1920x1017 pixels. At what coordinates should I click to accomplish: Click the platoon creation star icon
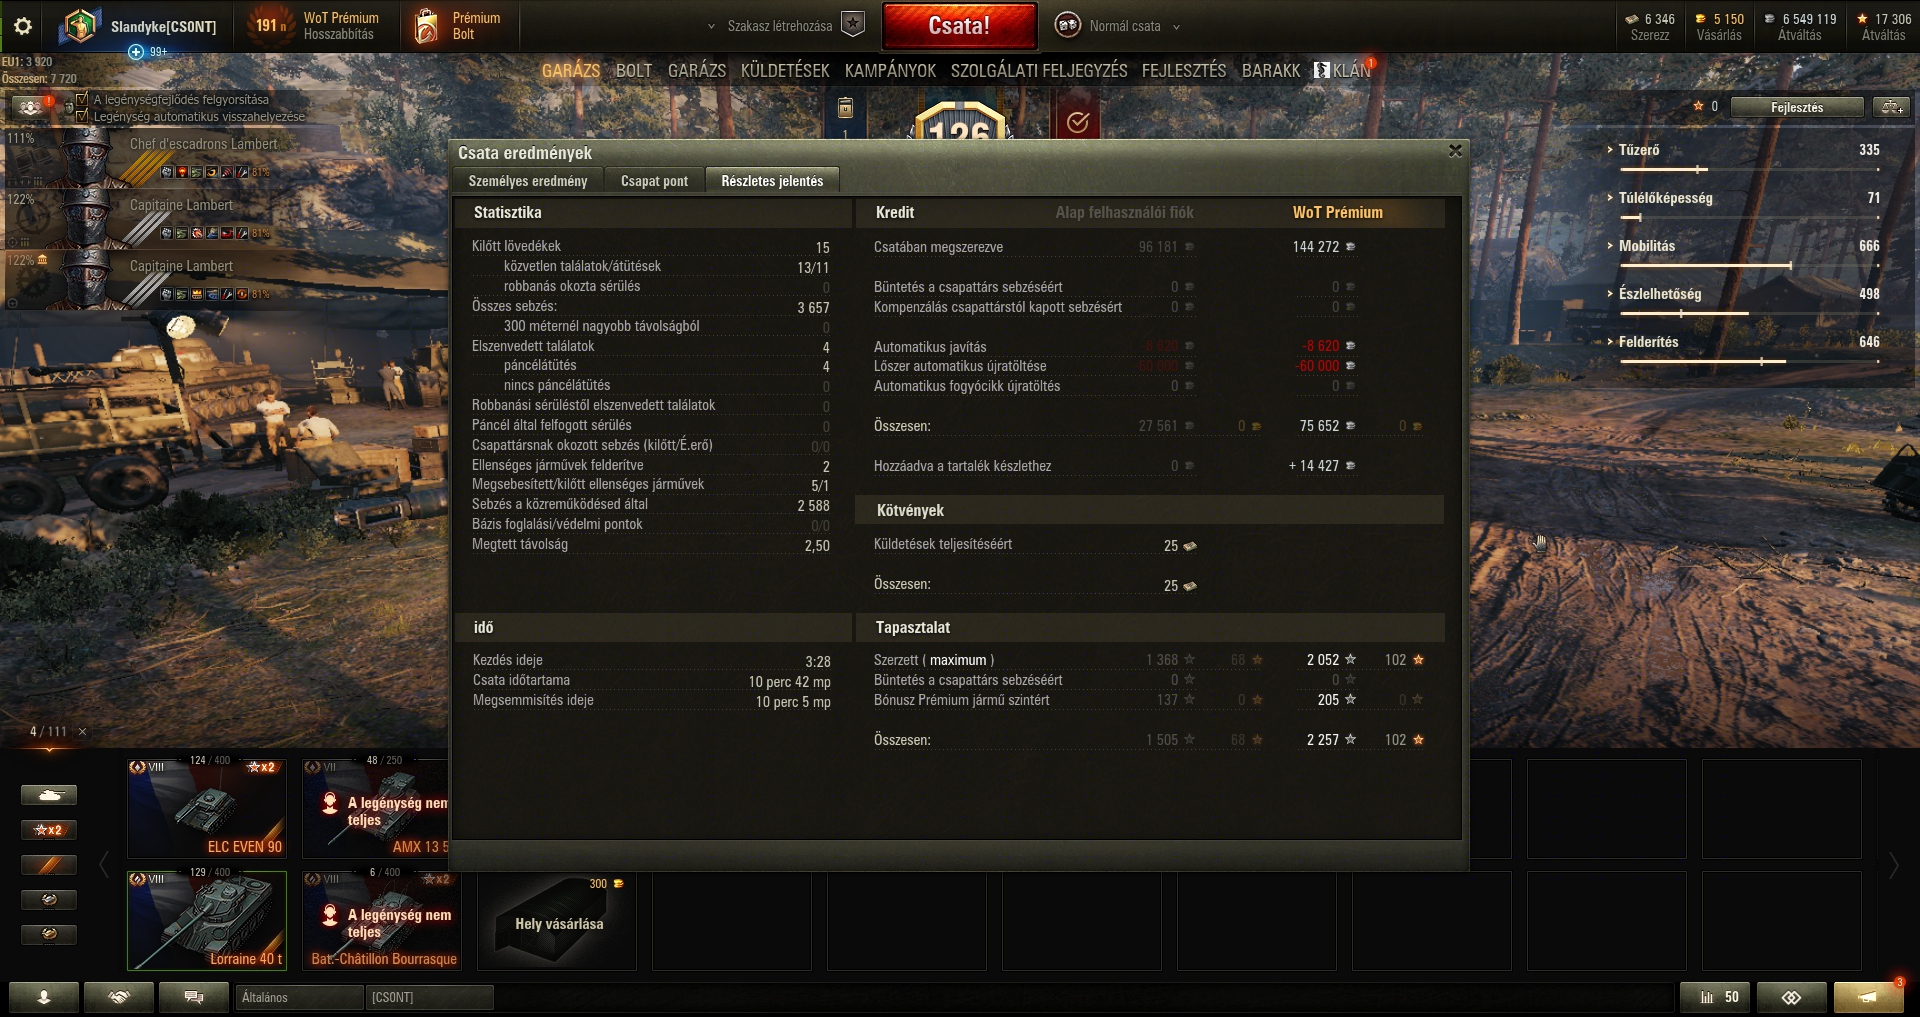point(853,25)
